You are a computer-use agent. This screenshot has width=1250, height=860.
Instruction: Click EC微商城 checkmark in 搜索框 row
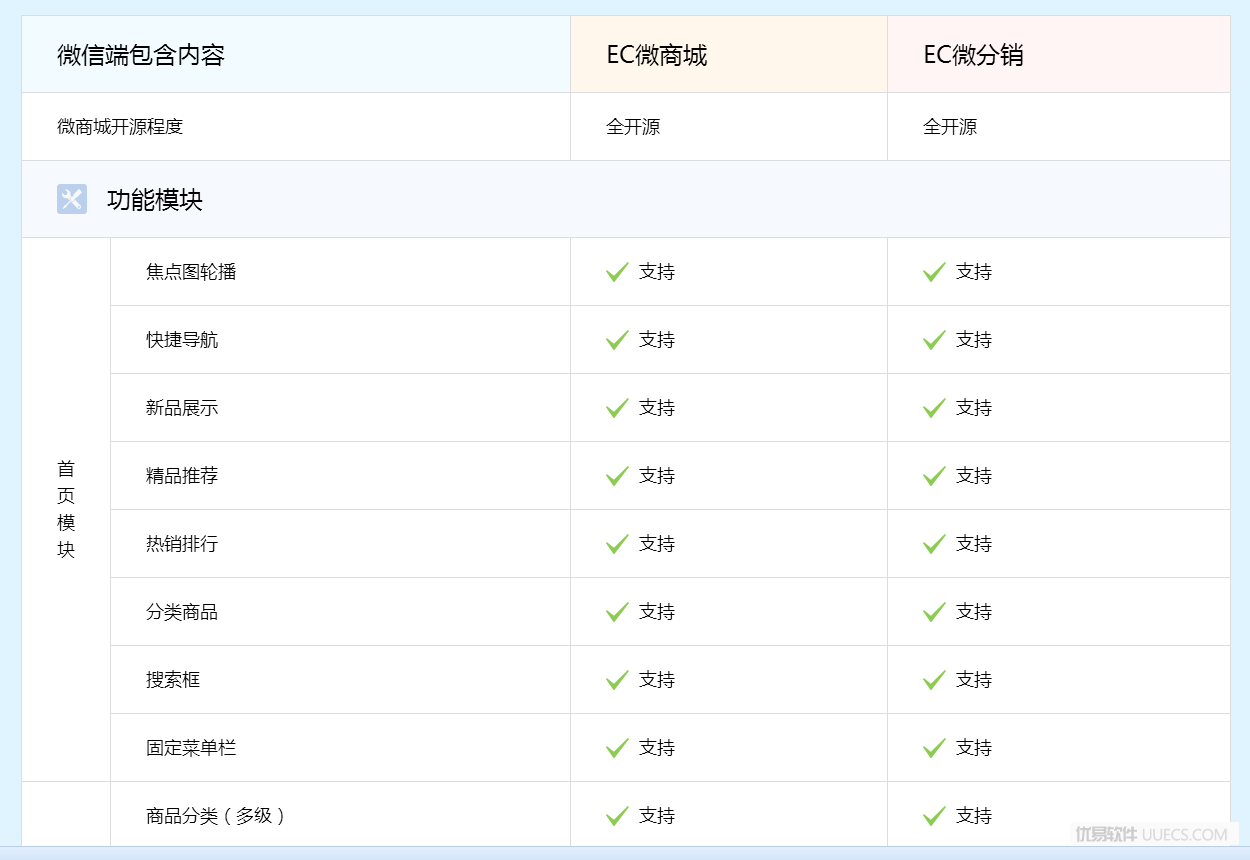pyautogui.click(x=617, y=680)
